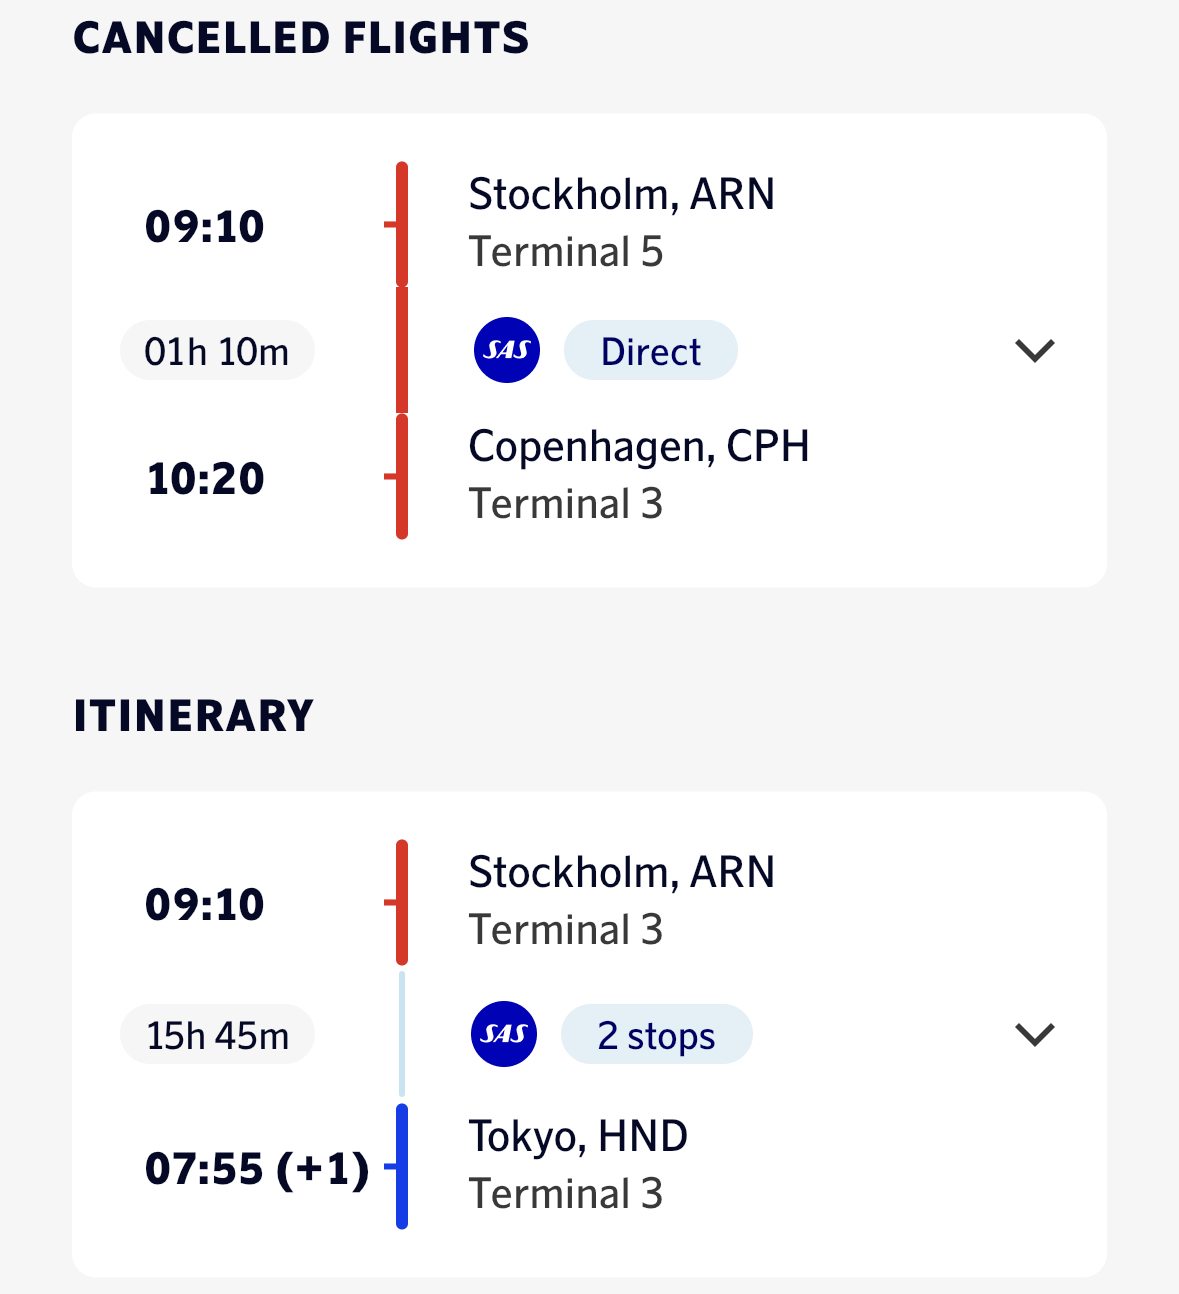This screenshot has width=1179, height=1294.
Task: Click the SAS logo on the cancelled flight
Action: coord(507,350)
